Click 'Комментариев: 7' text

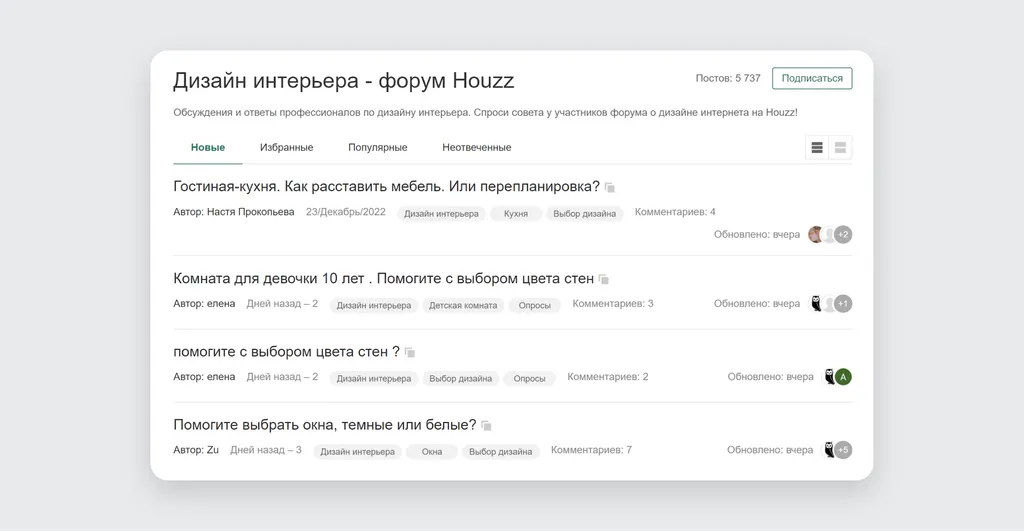click(591, 450)
